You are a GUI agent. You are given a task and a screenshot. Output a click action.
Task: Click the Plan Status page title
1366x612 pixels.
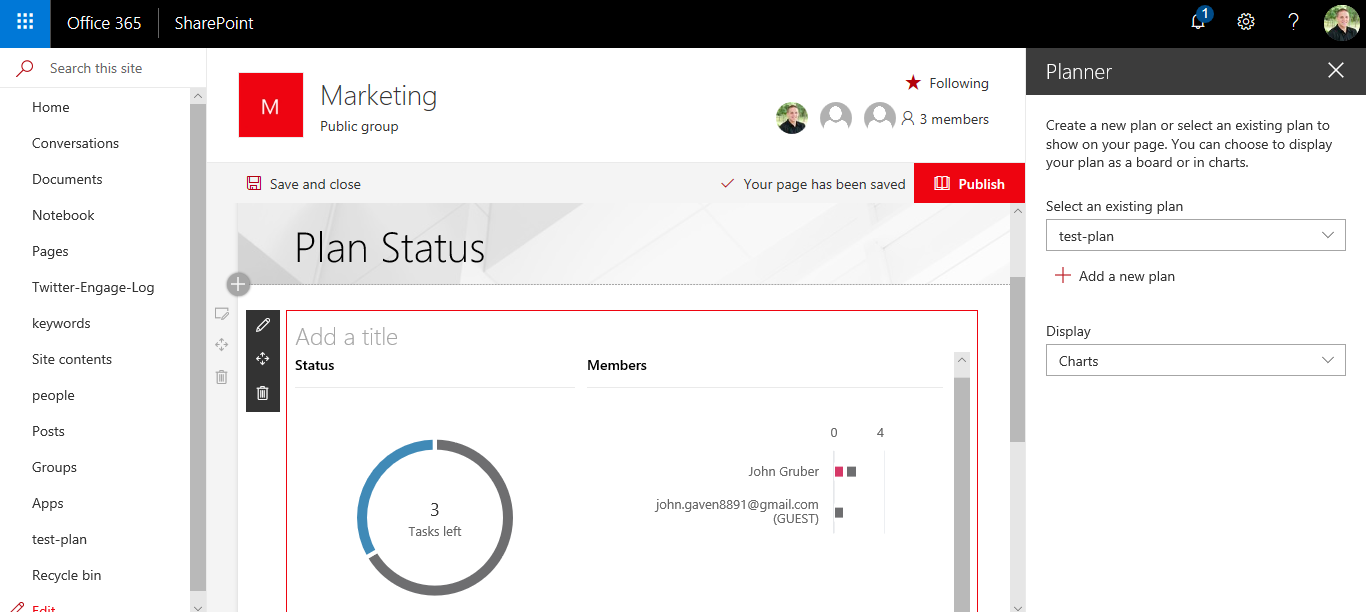[x=390, y=248]
